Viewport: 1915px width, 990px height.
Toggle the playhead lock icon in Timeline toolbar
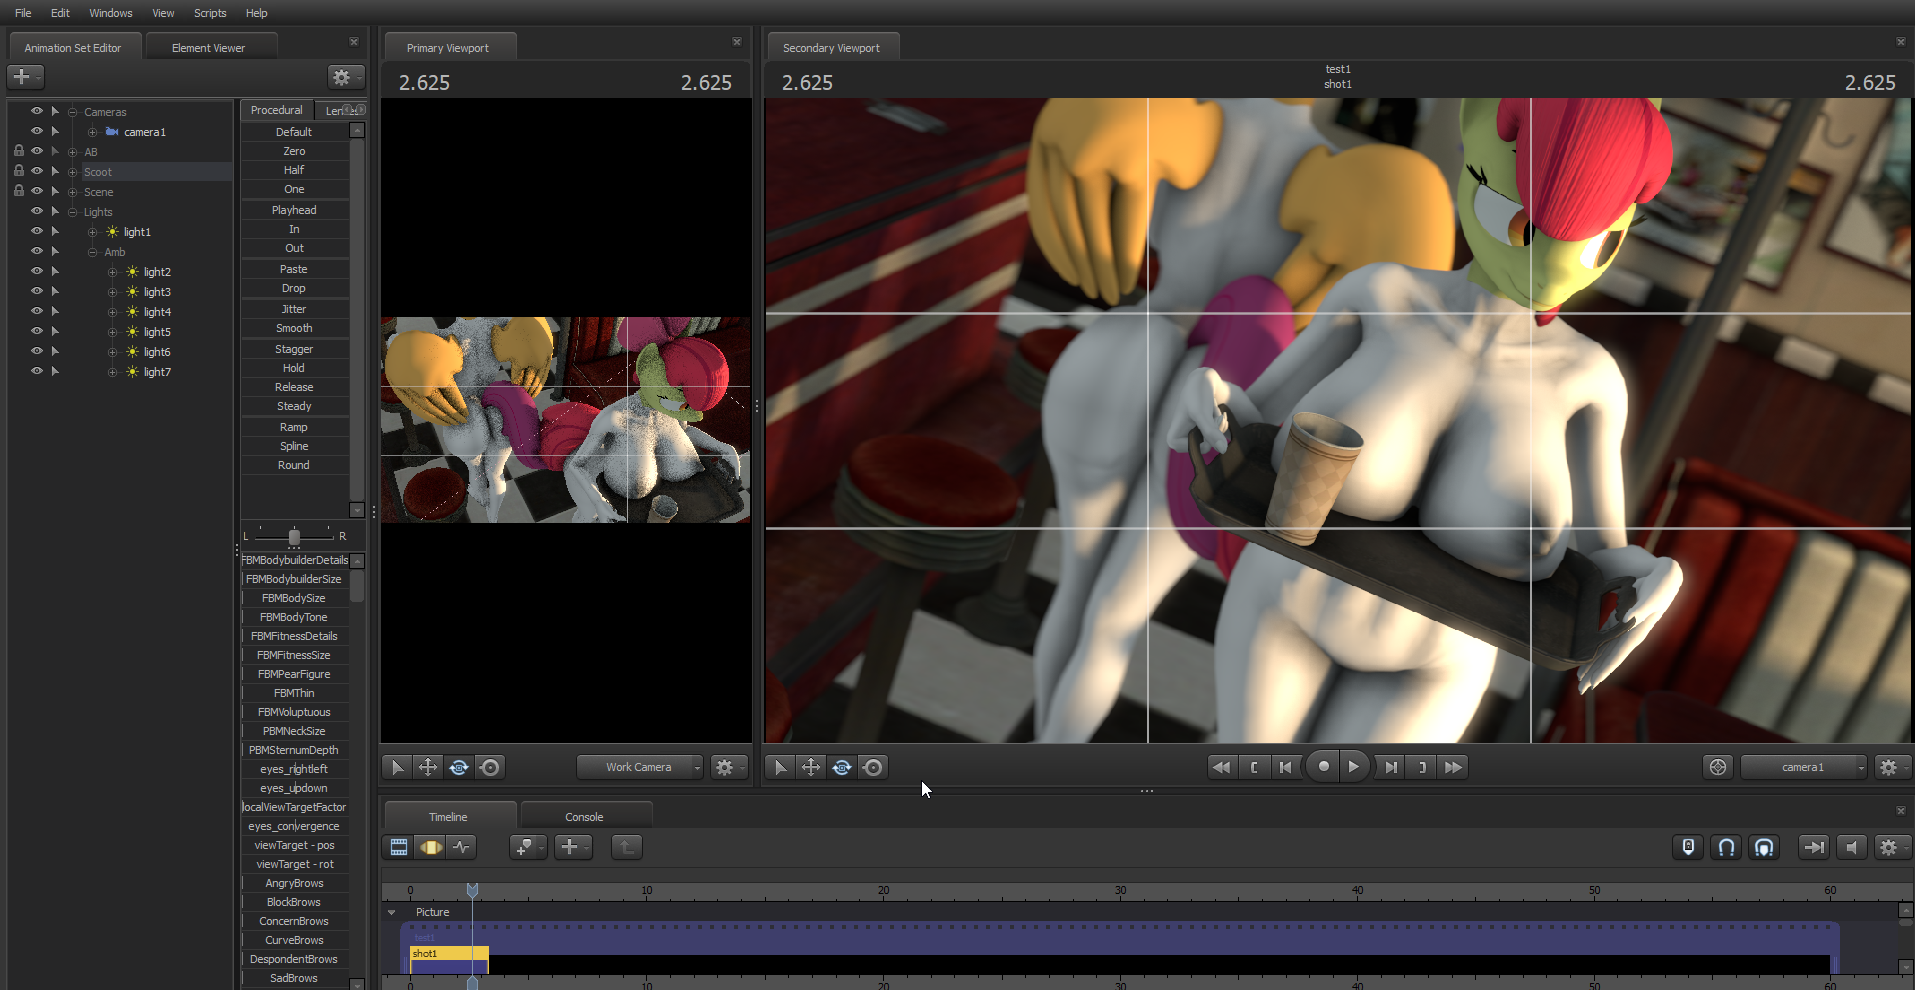tap(1688, 847)
